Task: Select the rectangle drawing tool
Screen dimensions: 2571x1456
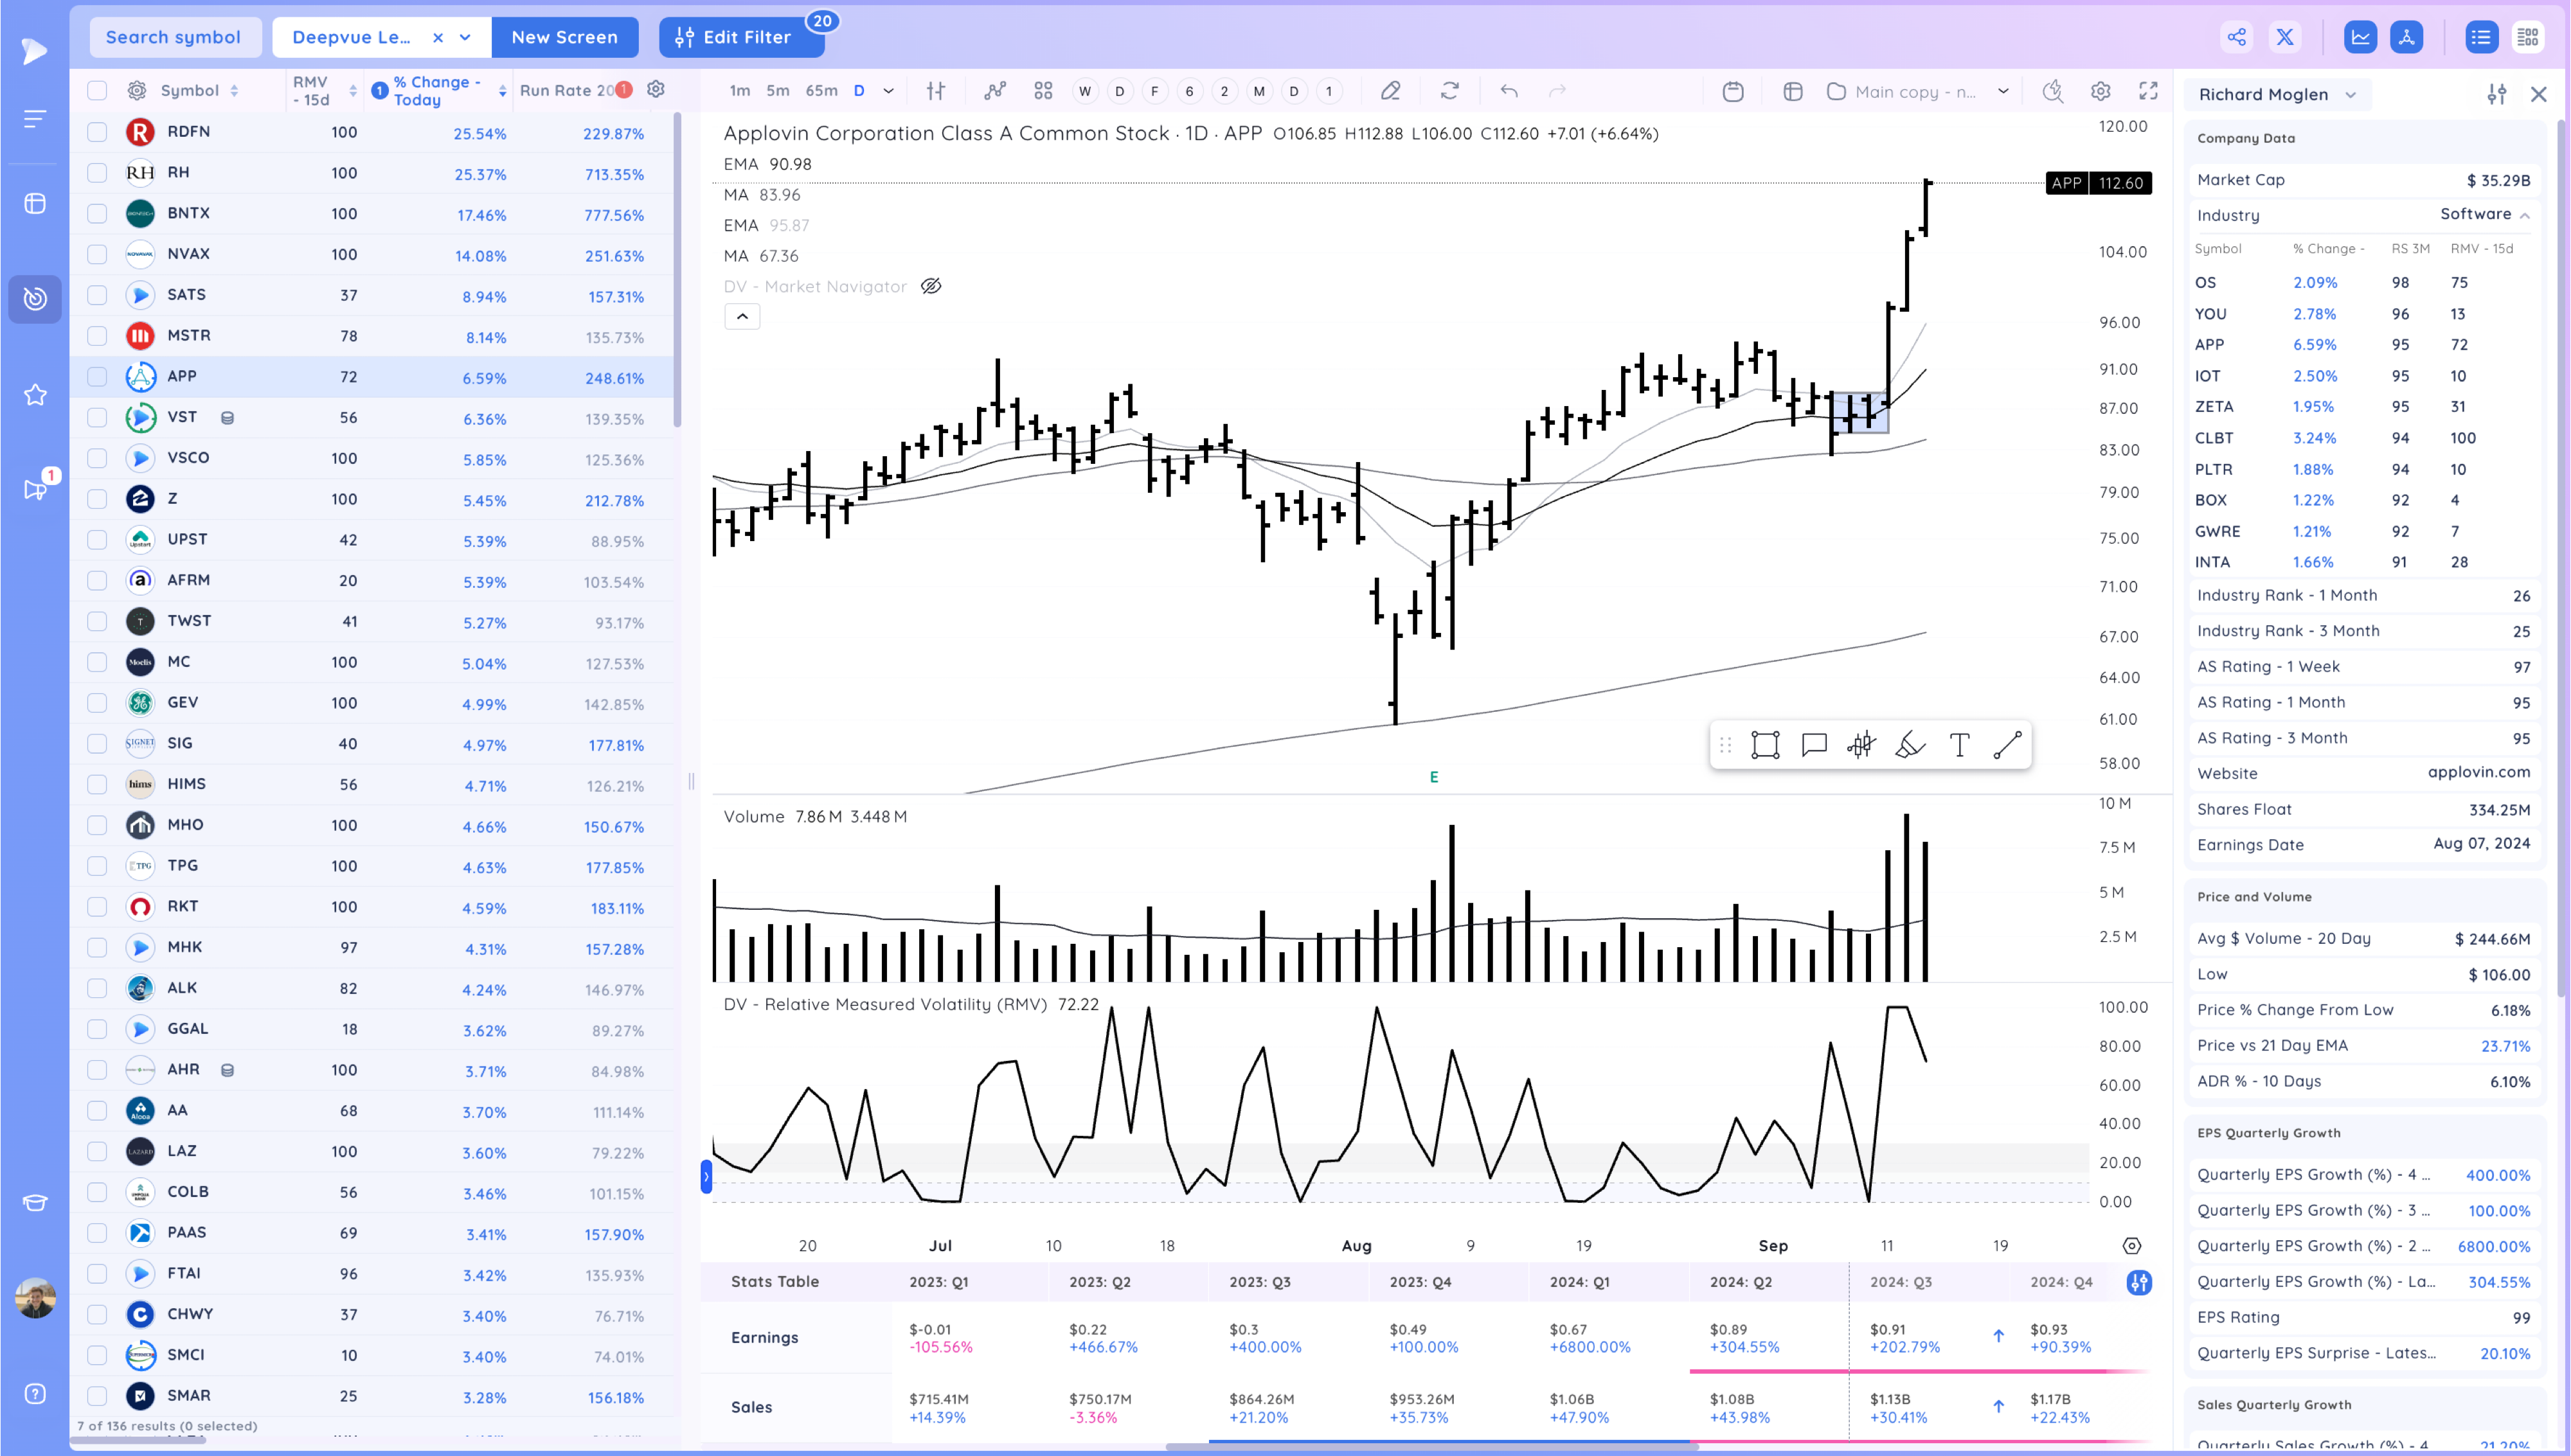Action: tap(1765, 745)
